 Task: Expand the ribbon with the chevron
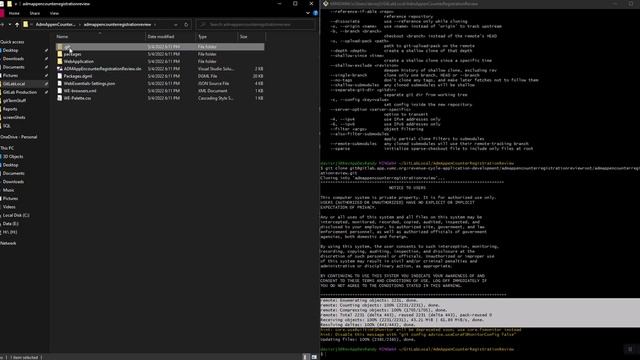pos(308,13)
